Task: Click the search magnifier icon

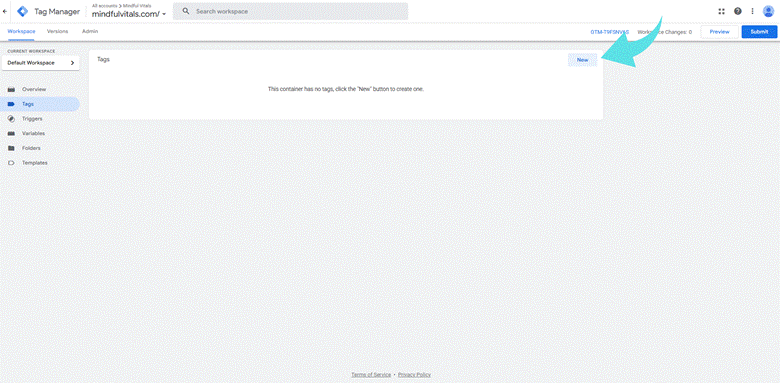Action: point(186,11)
